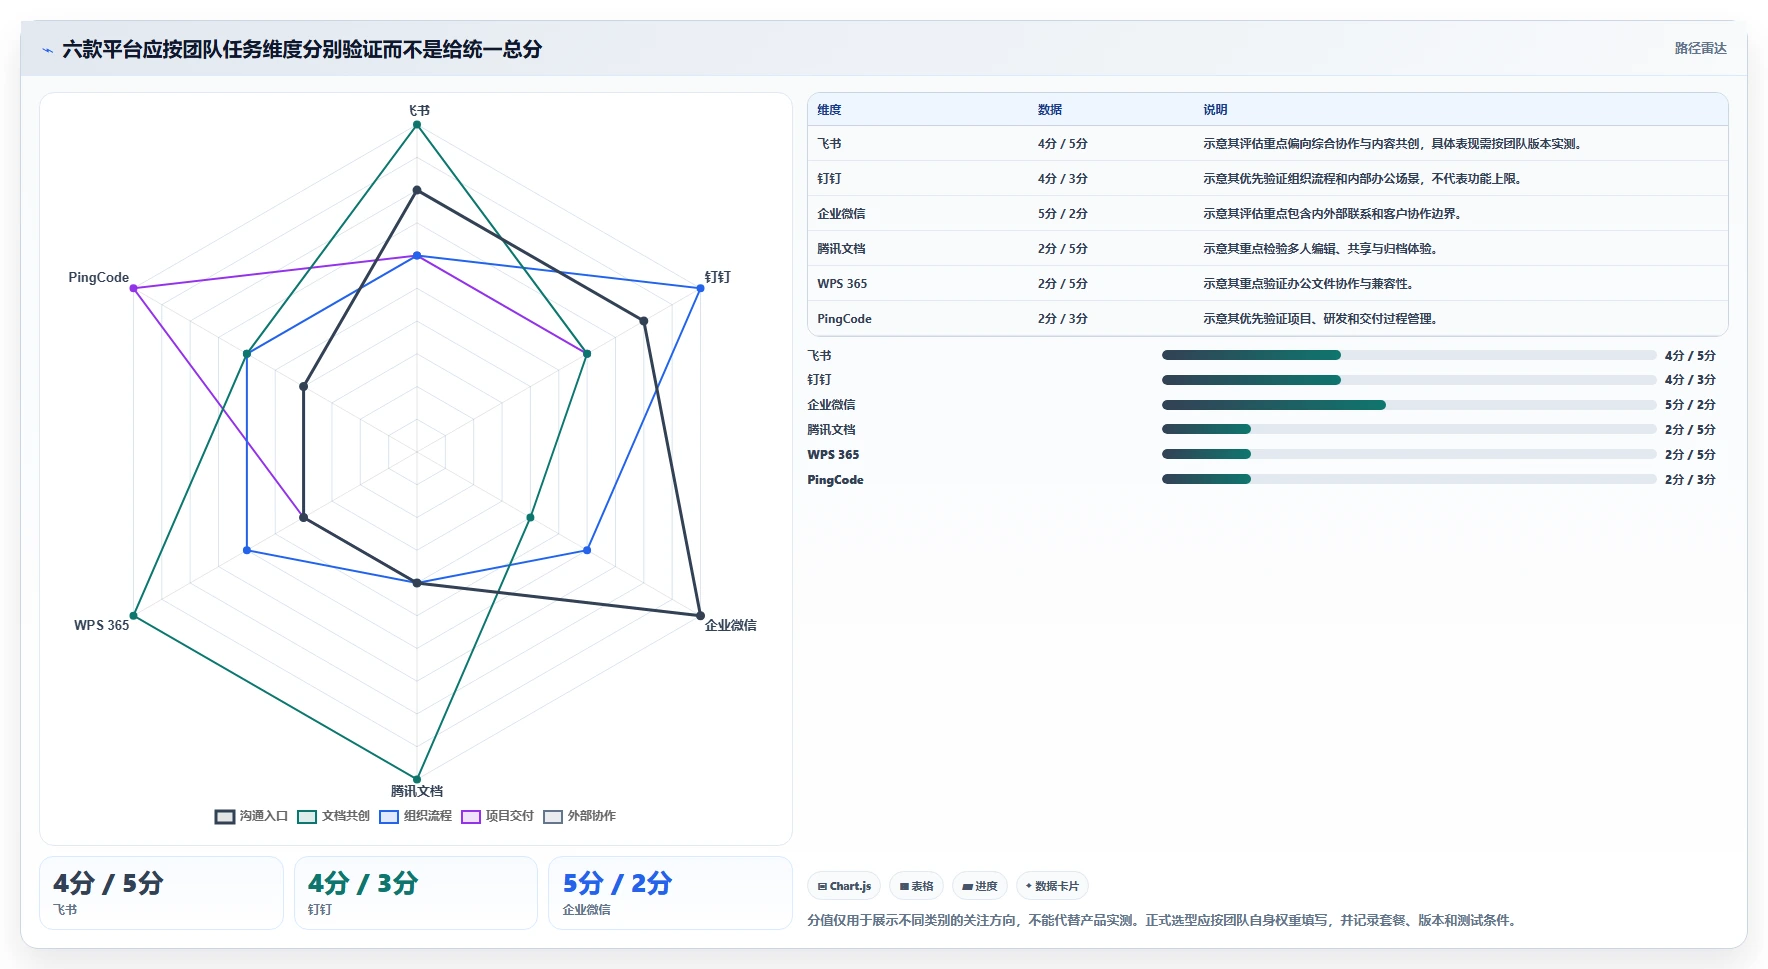This screenshot has width=1768, height=969.
Task: Toggle the 项目交付 legend entry
Action: 497,816
